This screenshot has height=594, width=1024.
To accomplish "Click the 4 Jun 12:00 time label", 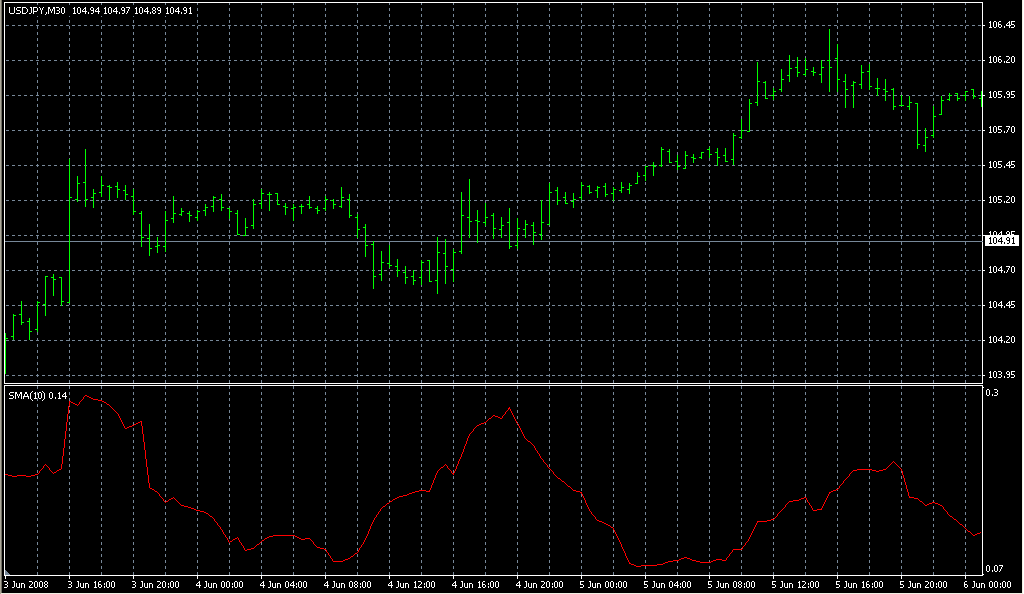I will [411, 585].
